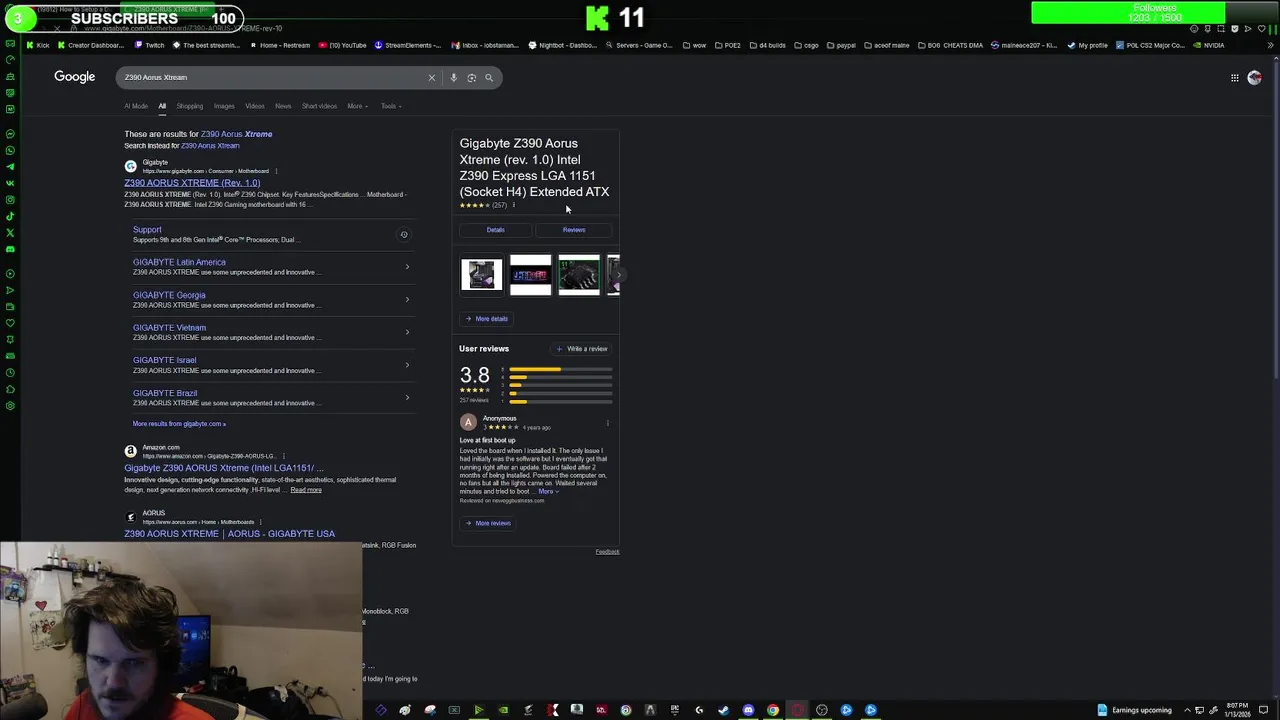Viewport: 1280px width, 720px height.
Task: Open the StreamElements bookmark
Action: [x=408, y=45]
